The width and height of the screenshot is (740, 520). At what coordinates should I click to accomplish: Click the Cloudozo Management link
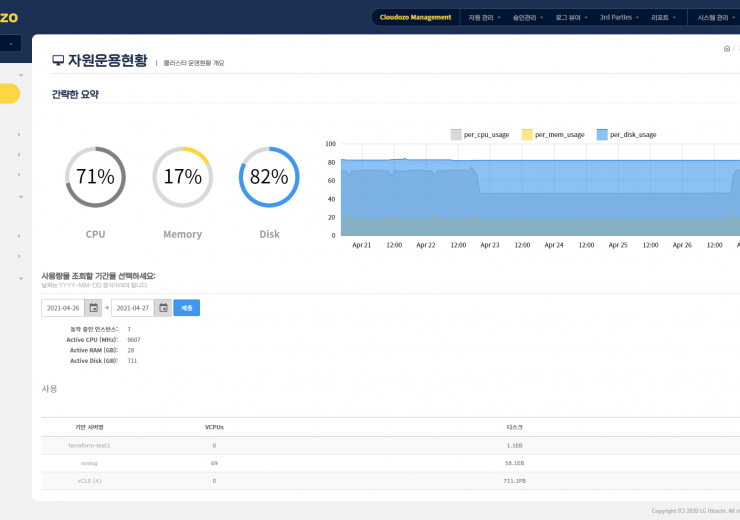click(x=415, y=17)
